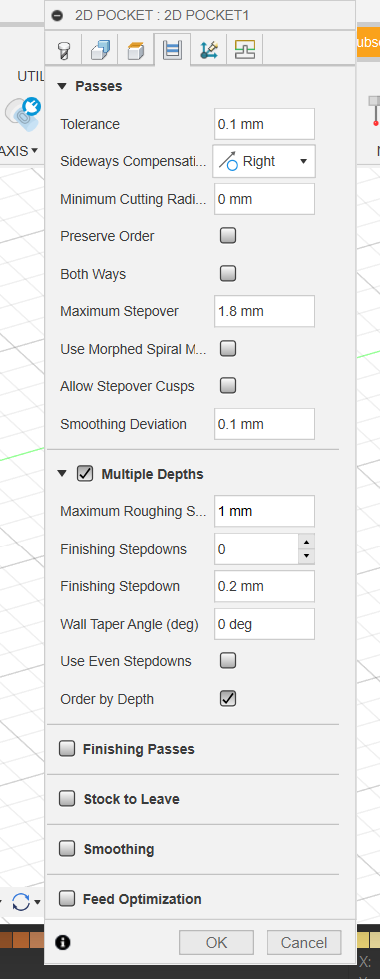Click the Cancel button

304,942
